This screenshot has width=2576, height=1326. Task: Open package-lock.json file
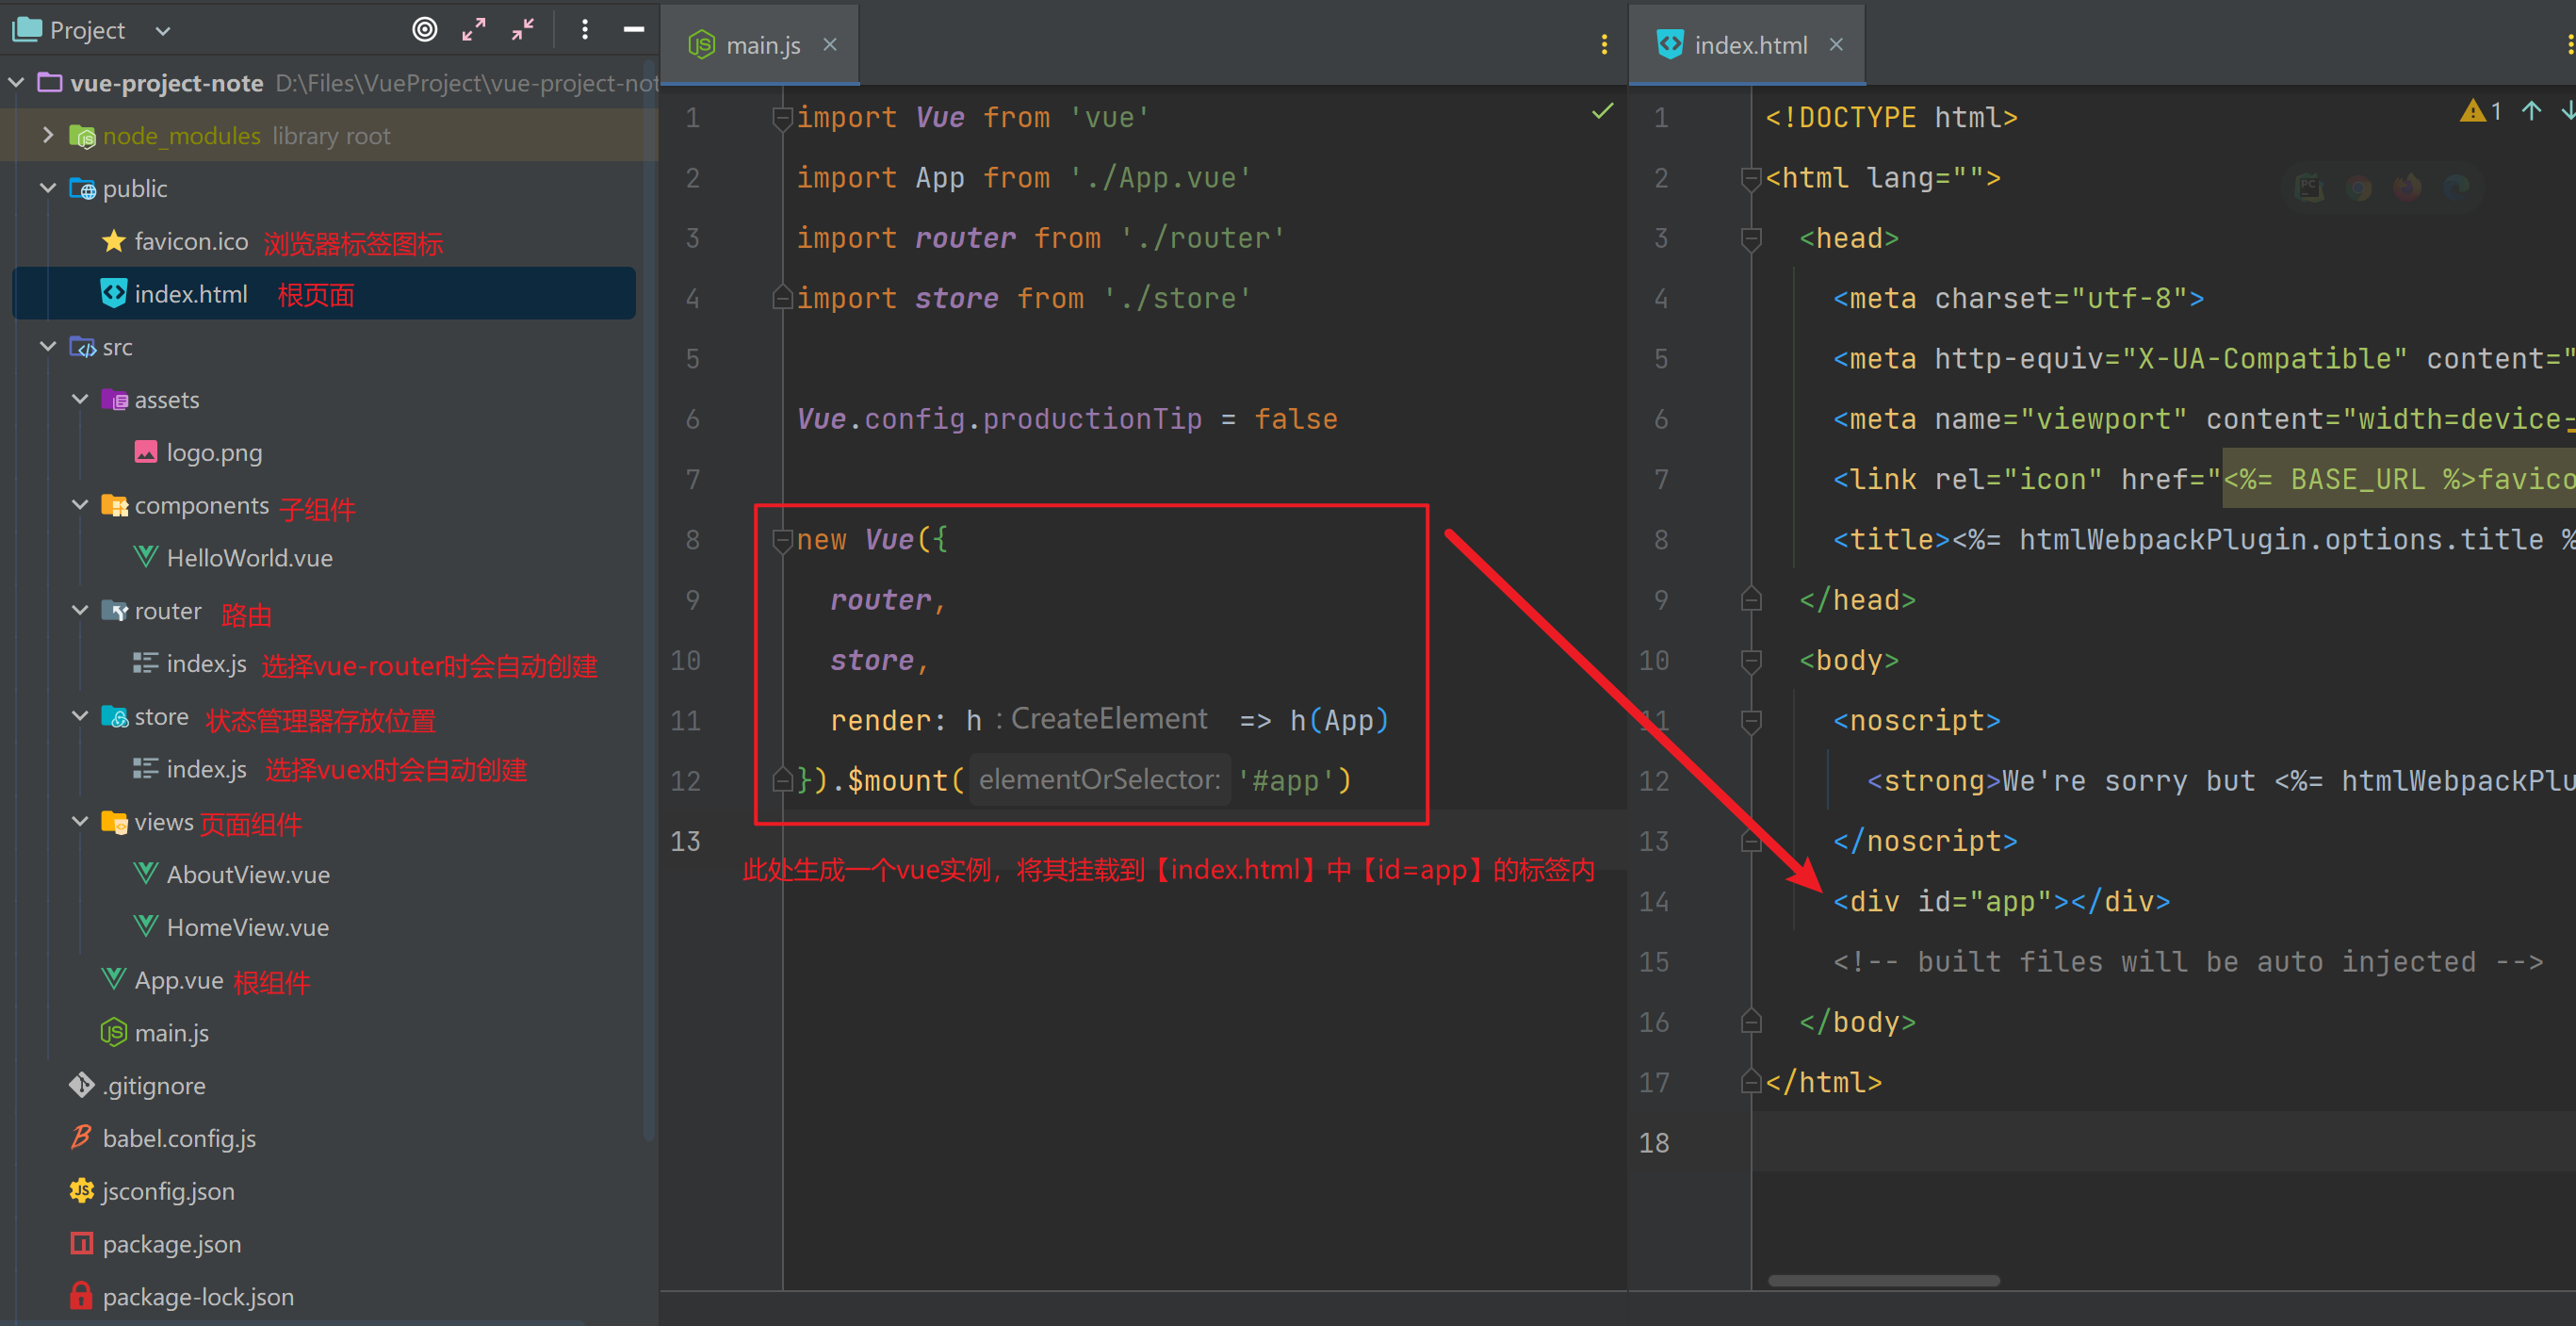[x=198, y=1297]
